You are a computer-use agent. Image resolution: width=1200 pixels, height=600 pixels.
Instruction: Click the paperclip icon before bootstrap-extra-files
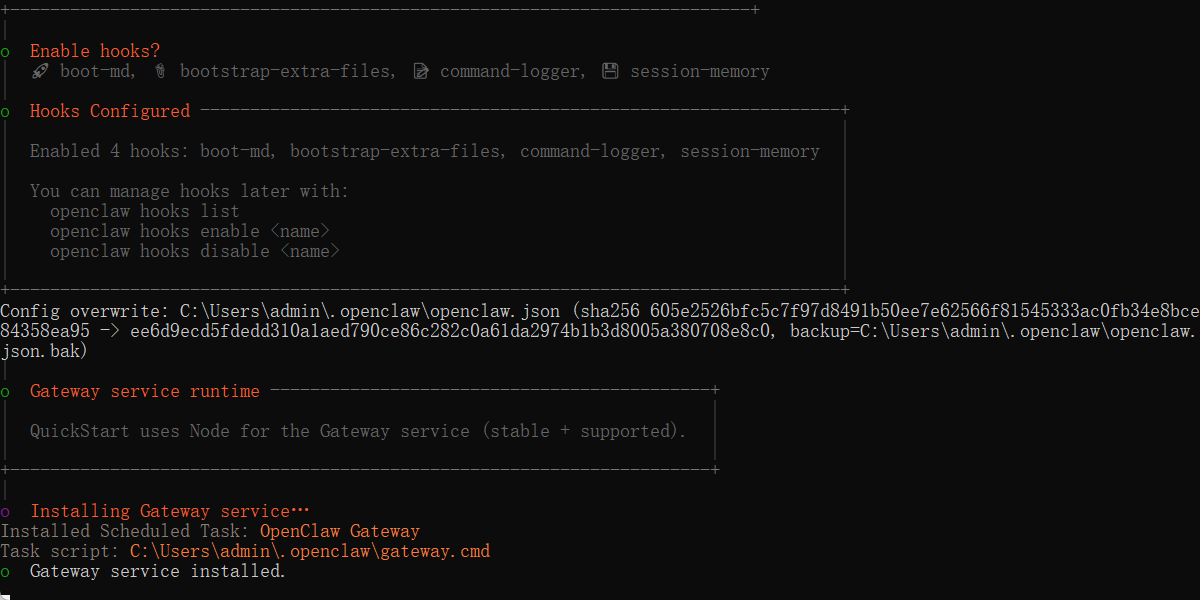tap(160, 71)
